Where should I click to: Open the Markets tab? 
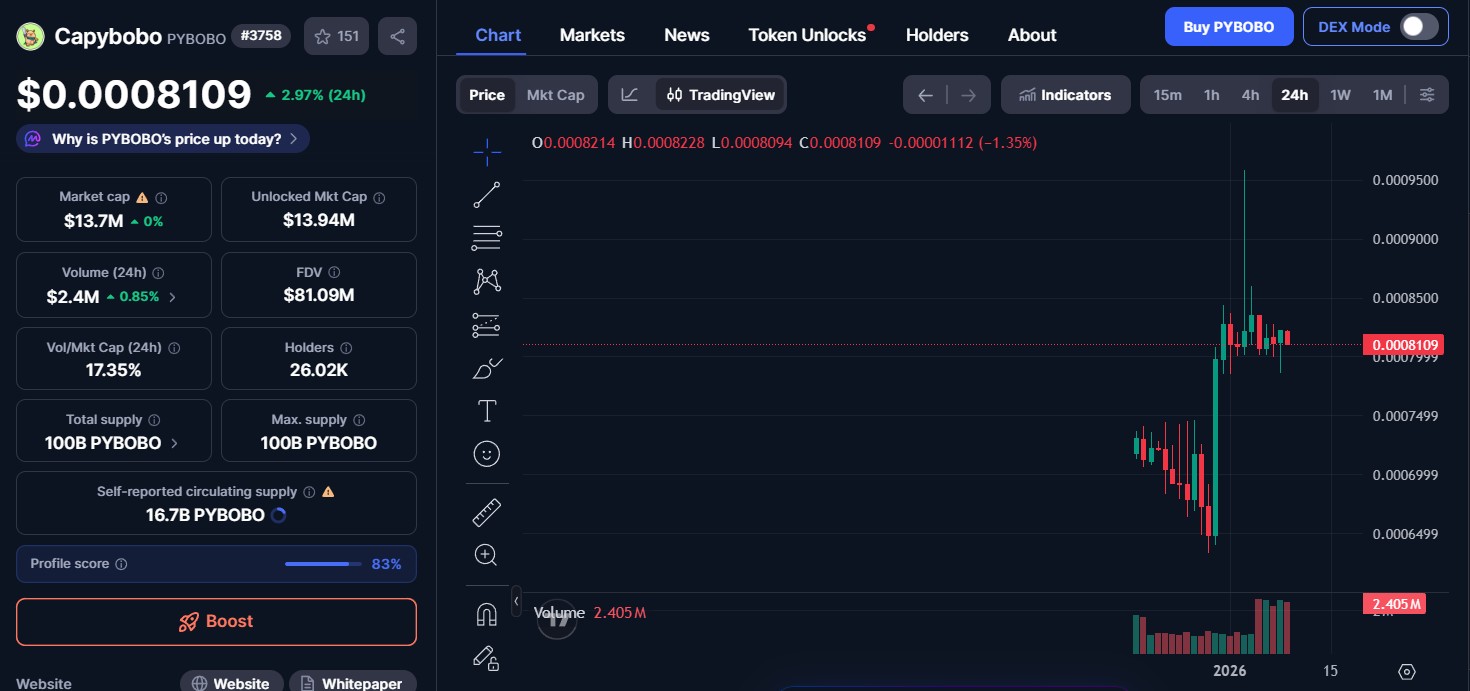pos(592,35)
